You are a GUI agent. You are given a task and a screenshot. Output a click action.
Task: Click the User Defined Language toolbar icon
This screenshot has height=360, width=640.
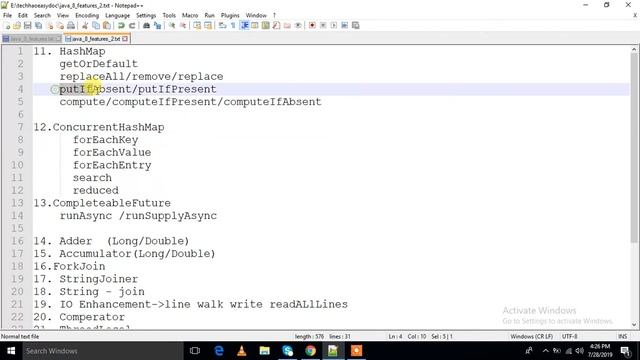coord(255,25)
